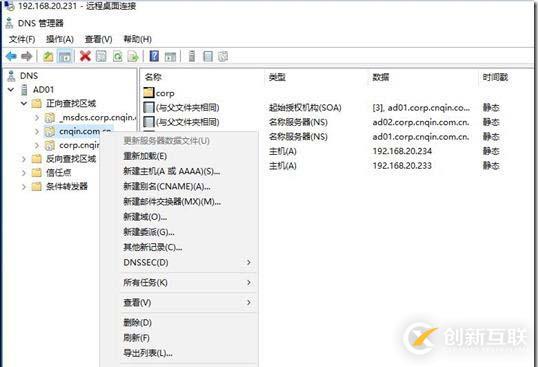Screen dimensions: 538x367
Task: Click the remote desktop connection title icon
Action: [10, 5]
